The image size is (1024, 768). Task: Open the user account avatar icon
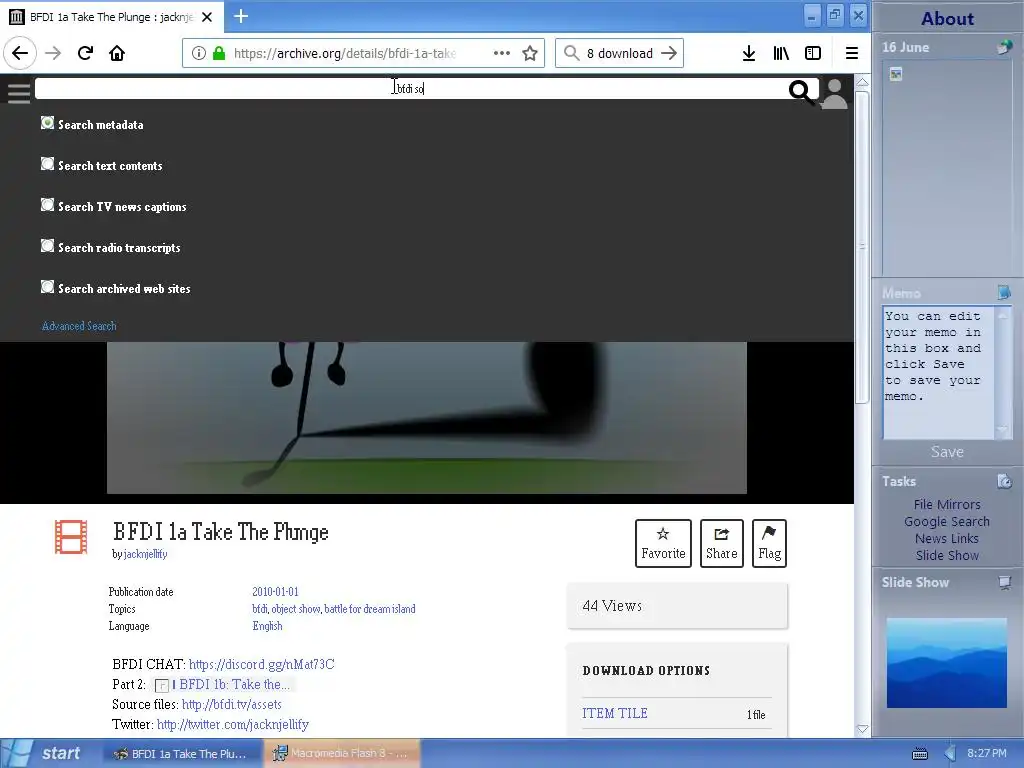834,93
